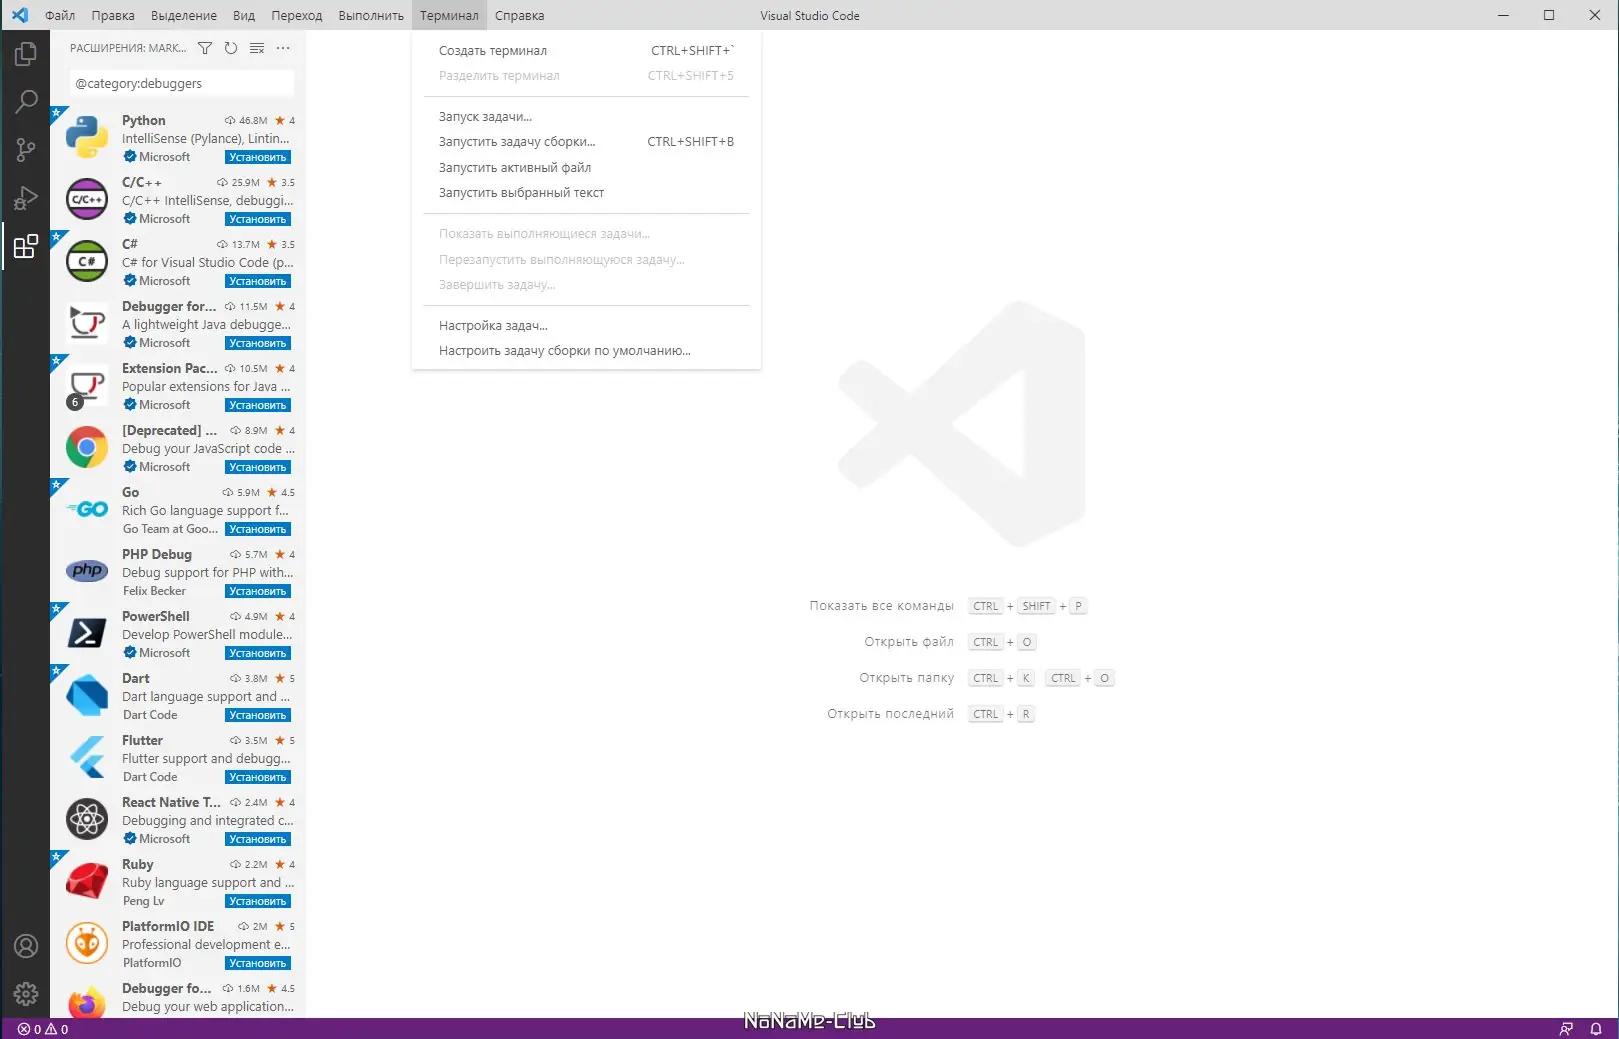Viewport: 1619px width, 1039px height.
Task: Click the VS Code logo in title bar
Action: pos(19,15)
